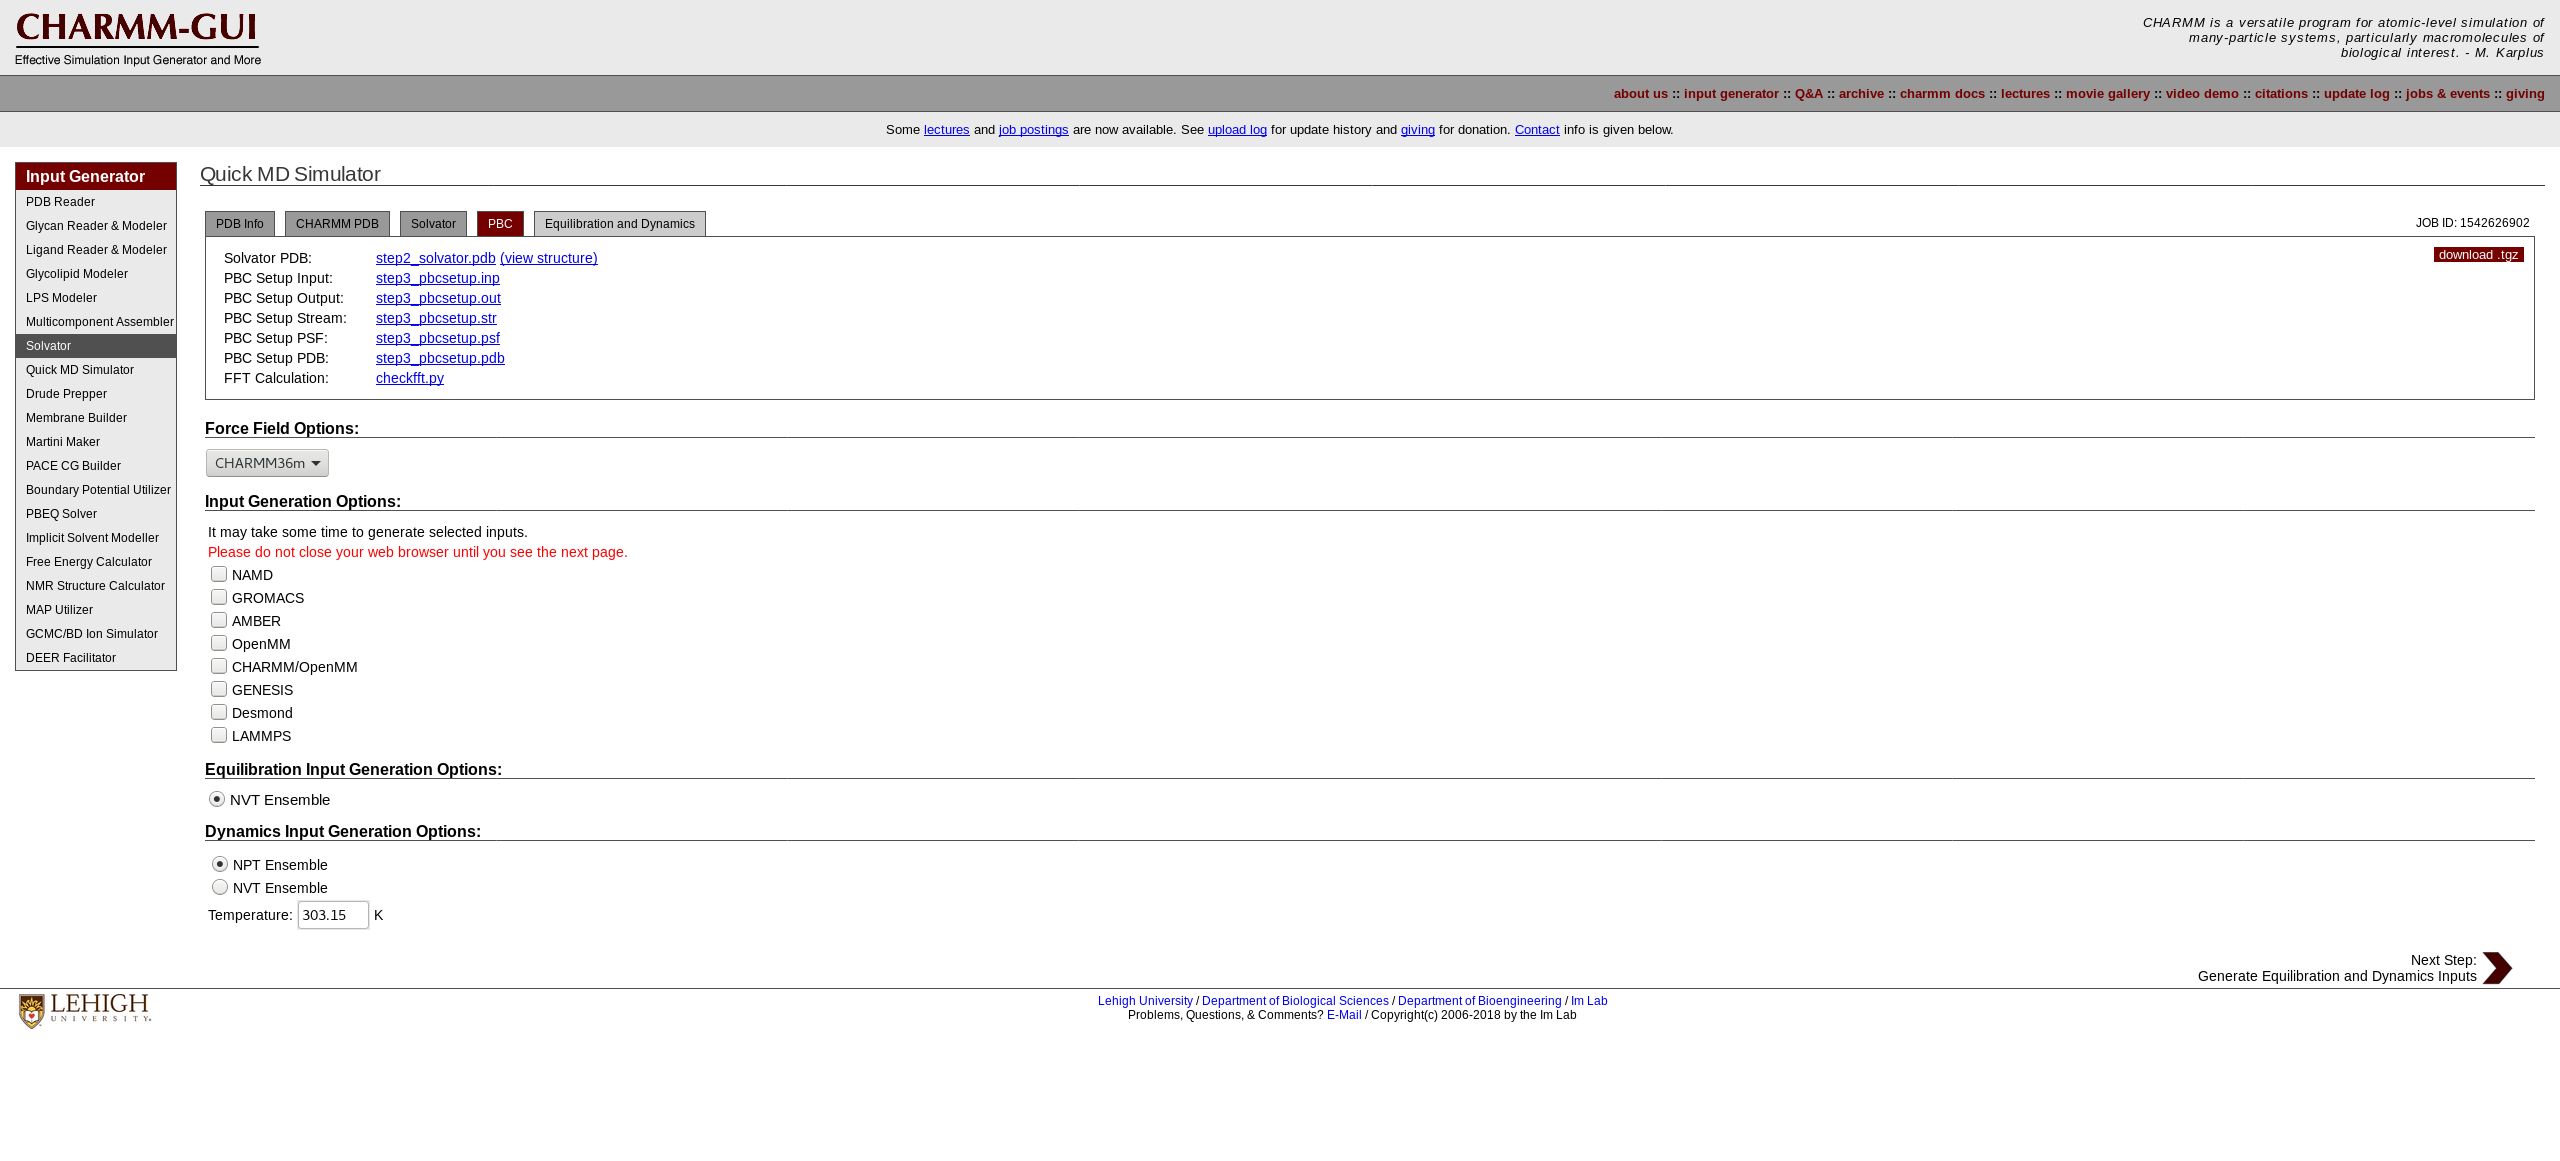This screenshot has width=2560, height=1161.
Task: Switch to the CHARMM PDB tab
Action: [337, 224]
